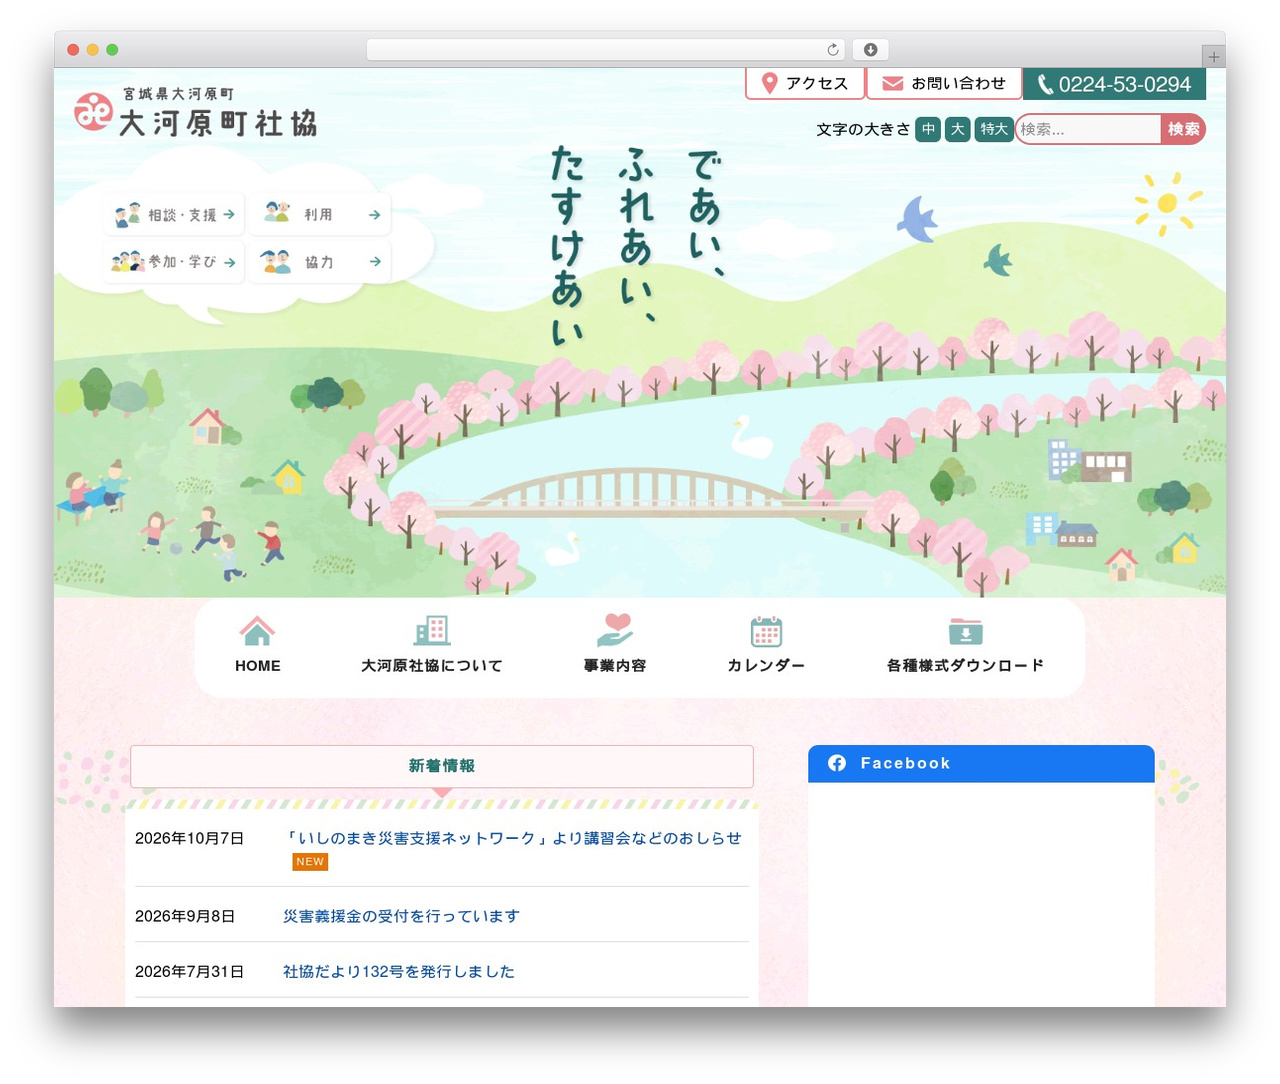Click the 新着情報 heading
Viewport: 1280px width, 1084px height.
[x=441, y=766]
